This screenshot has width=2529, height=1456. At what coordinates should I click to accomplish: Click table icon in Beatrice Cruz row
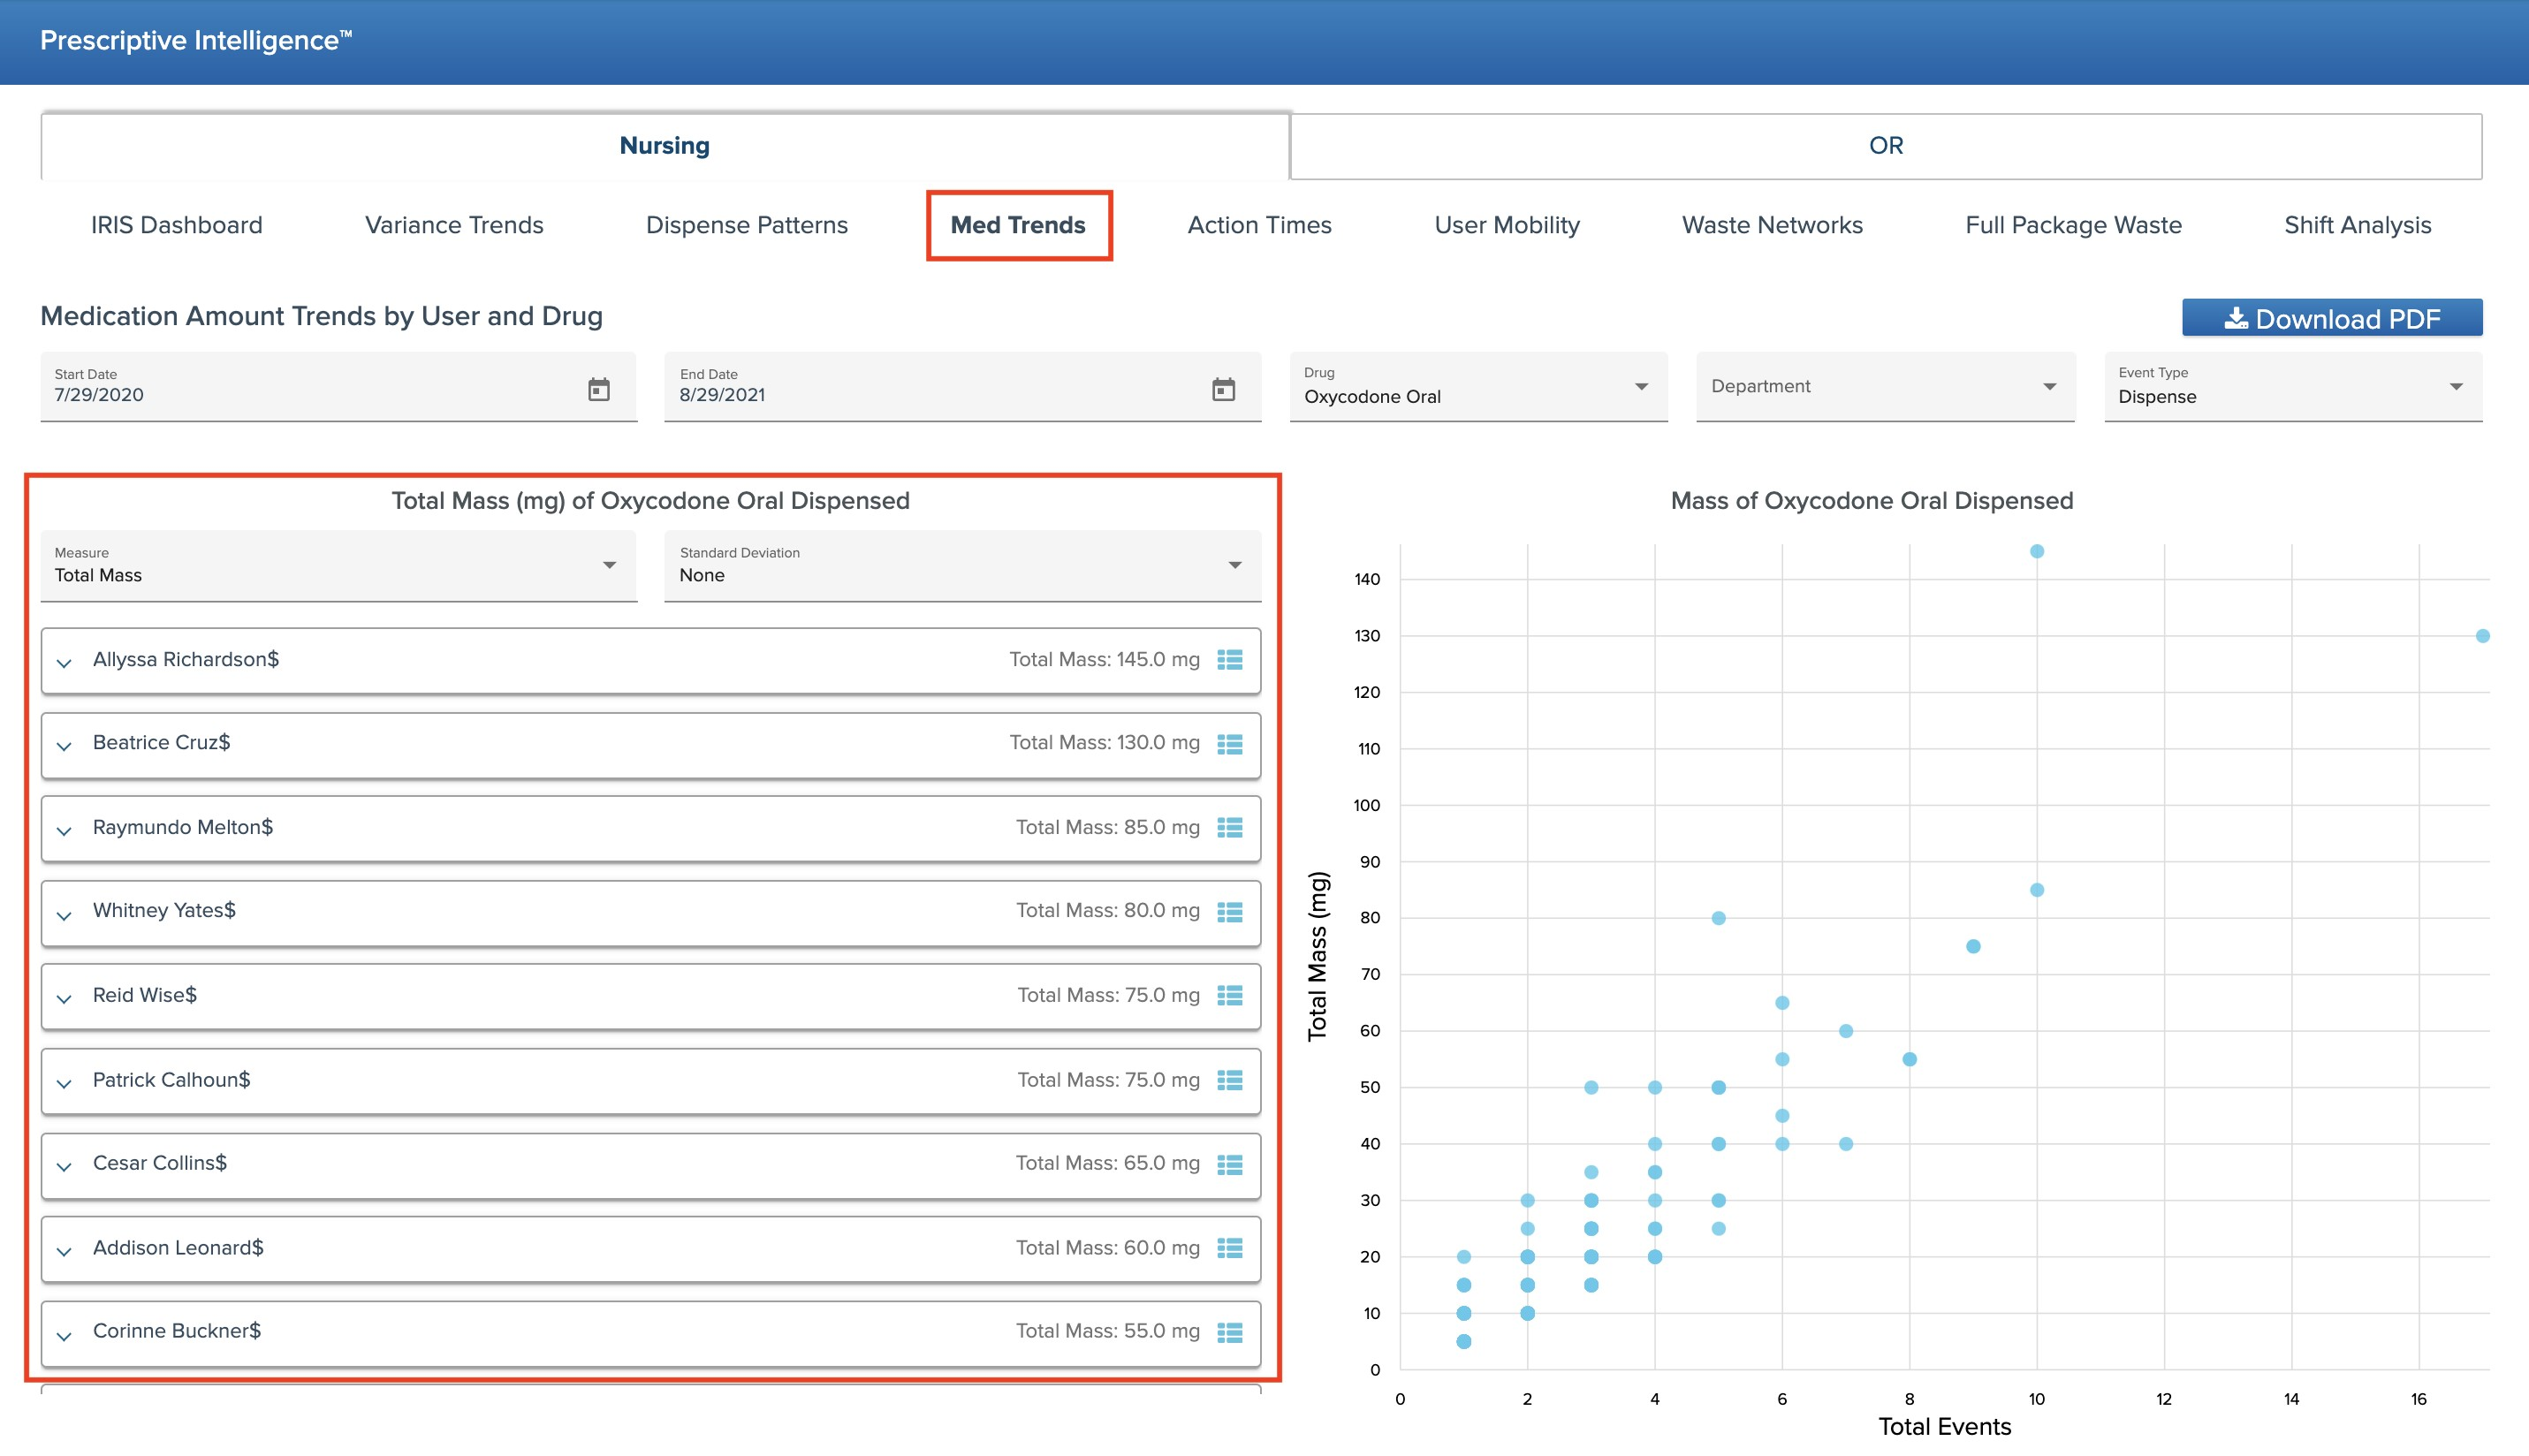(1229, 744)
